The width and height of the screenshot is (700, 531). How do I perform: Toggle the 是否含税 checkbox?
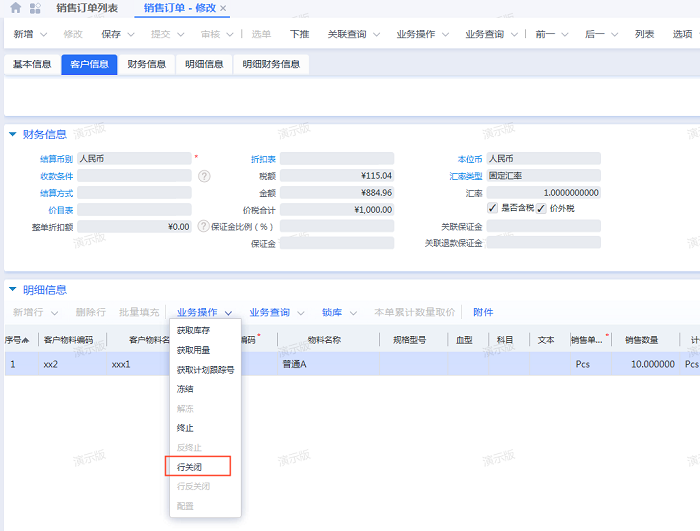click(x=492, y=208)
